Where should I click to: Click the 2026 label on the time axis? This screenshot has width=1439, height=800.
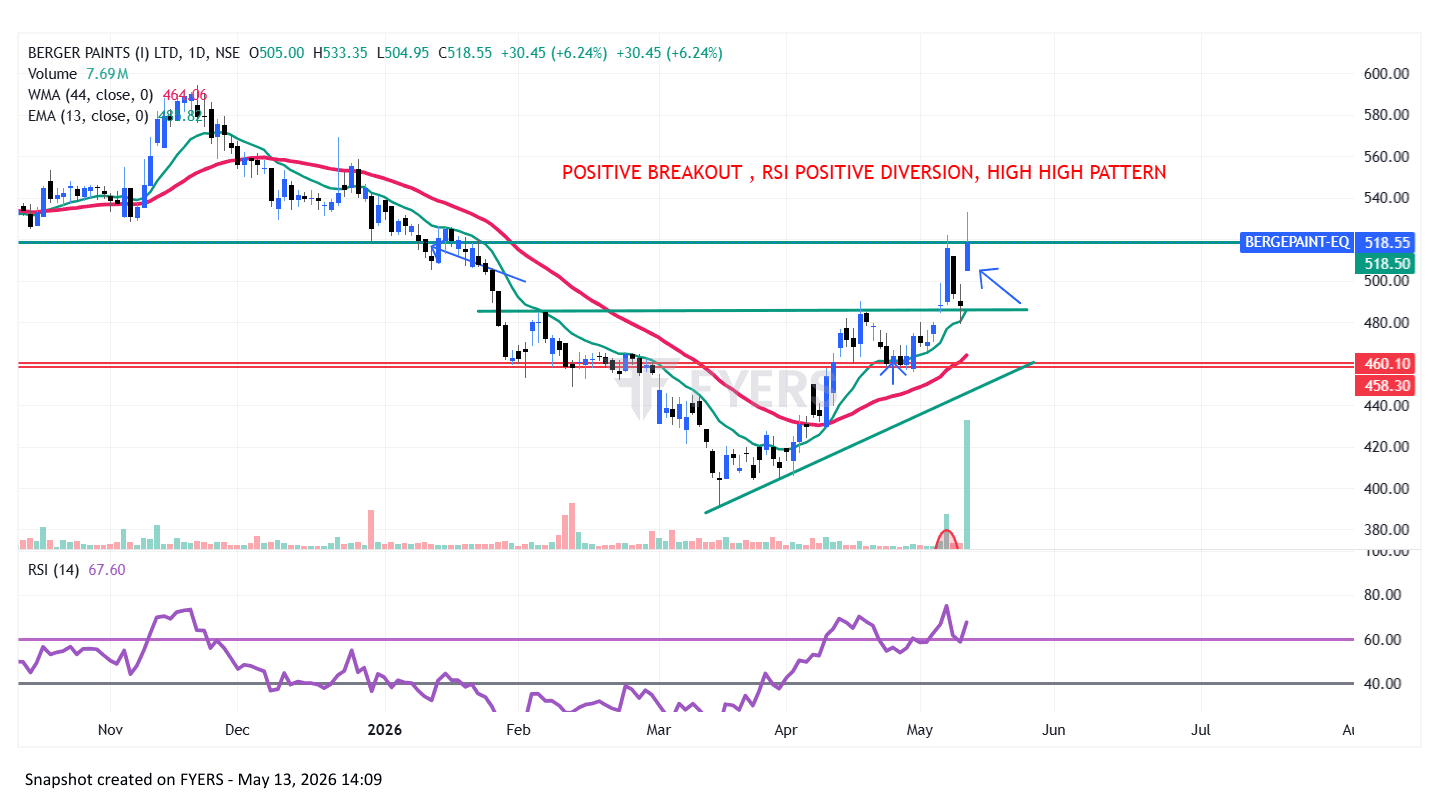[x=384, y=730]
